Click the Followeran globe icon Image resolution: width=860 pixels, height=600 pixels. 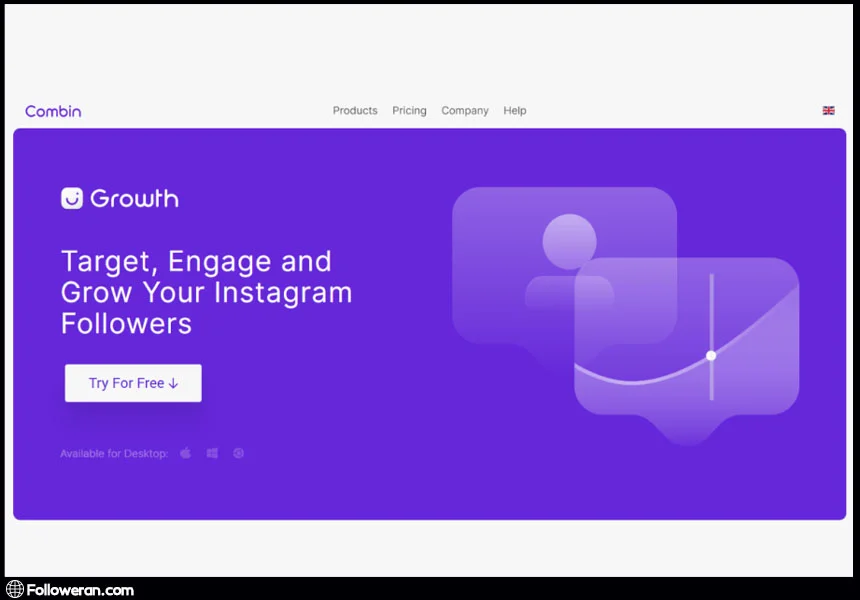(14, 590)
